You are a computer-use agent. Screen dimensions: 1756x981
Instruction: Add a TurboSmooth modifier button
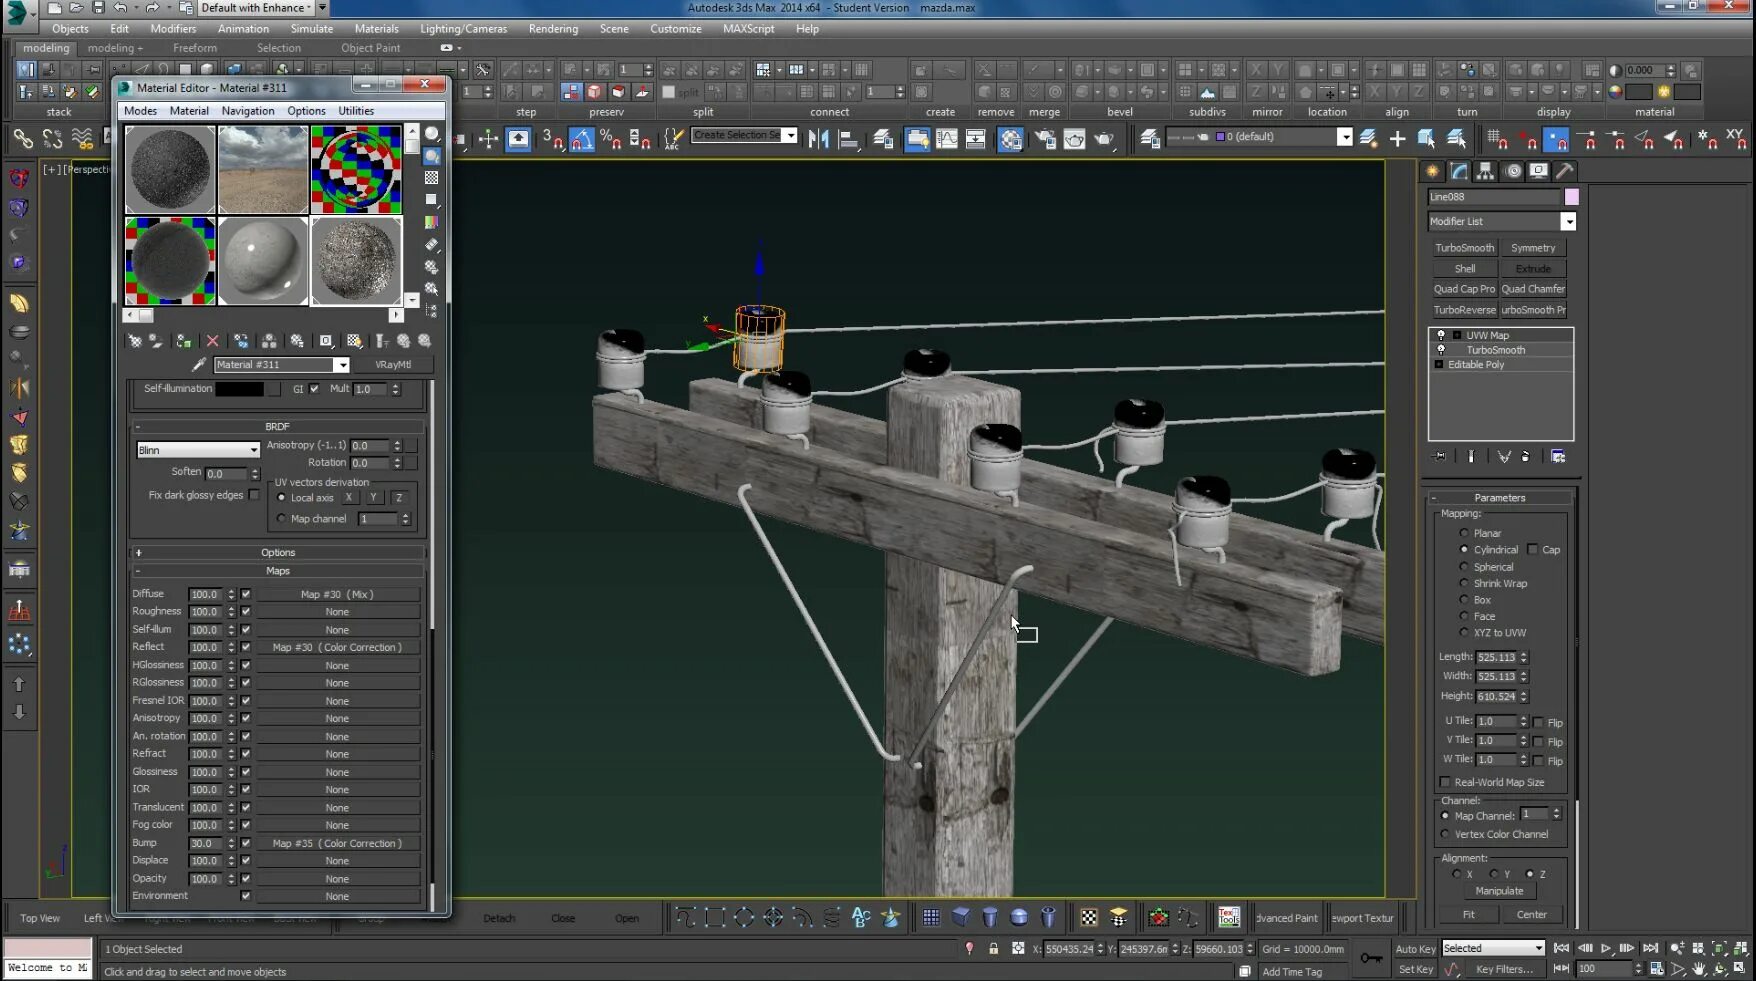[1465, 248]
